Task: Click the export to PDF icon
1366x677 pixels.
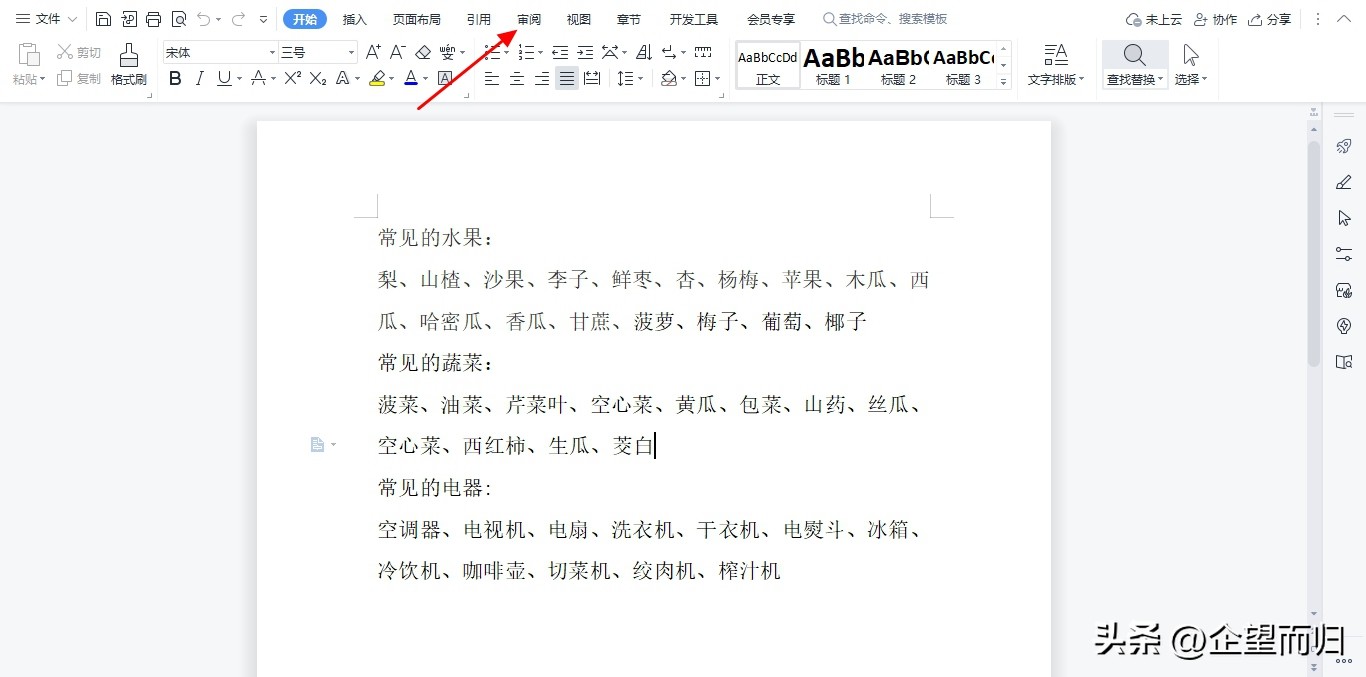Action: [129, 19]
